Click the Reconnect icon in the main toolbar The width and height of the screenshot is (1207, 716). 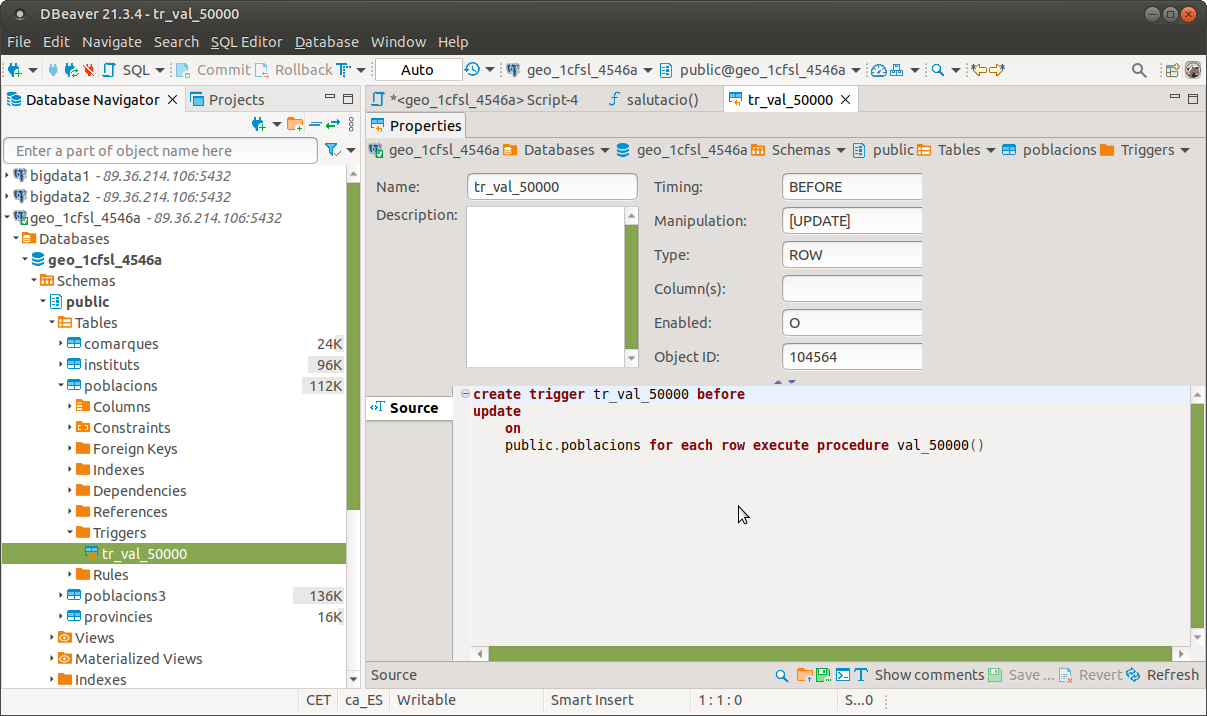point(71,70)
